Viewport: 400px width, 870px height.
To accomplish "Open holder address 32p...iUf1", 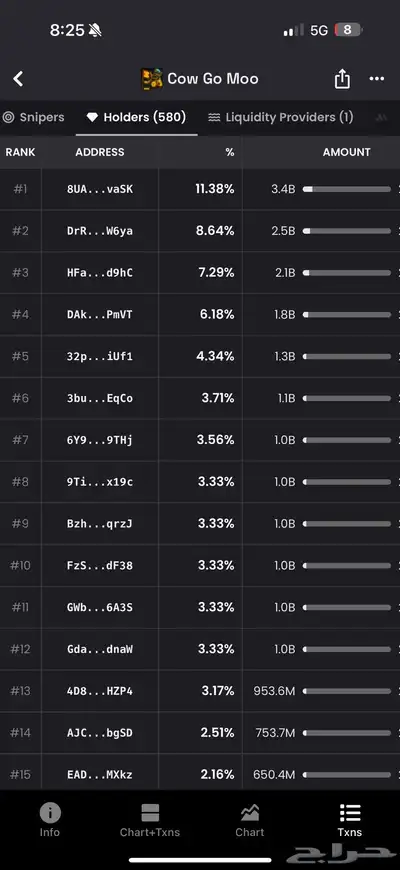I will (100, 356).
